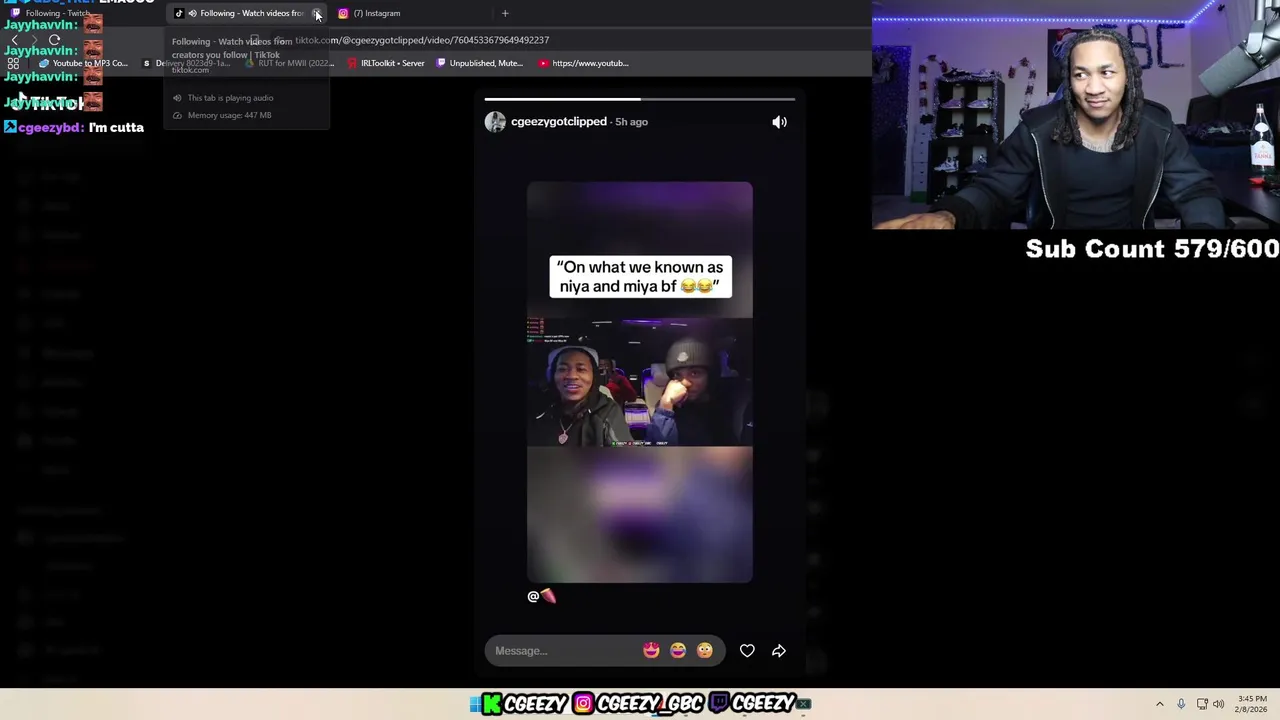
Task: Open the network tray icon
Action: pyautogui.click(x=1202, y=704)
